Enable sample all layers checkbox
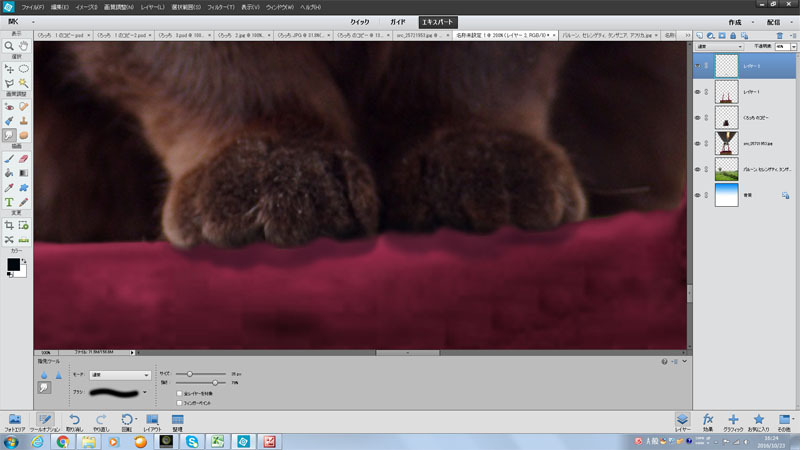The image size is (800, 450). [179, 393]
